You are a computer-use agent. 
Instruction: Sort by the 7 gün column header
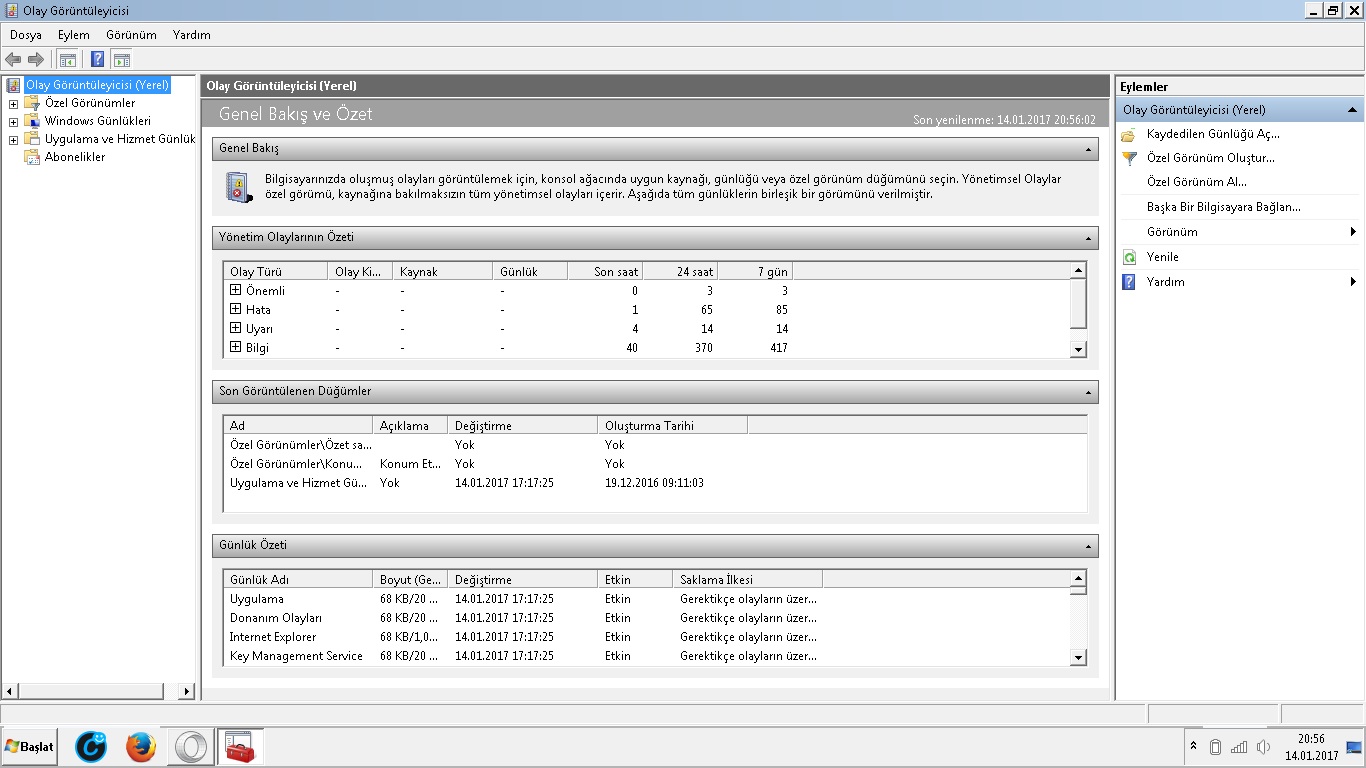[755, 271]
